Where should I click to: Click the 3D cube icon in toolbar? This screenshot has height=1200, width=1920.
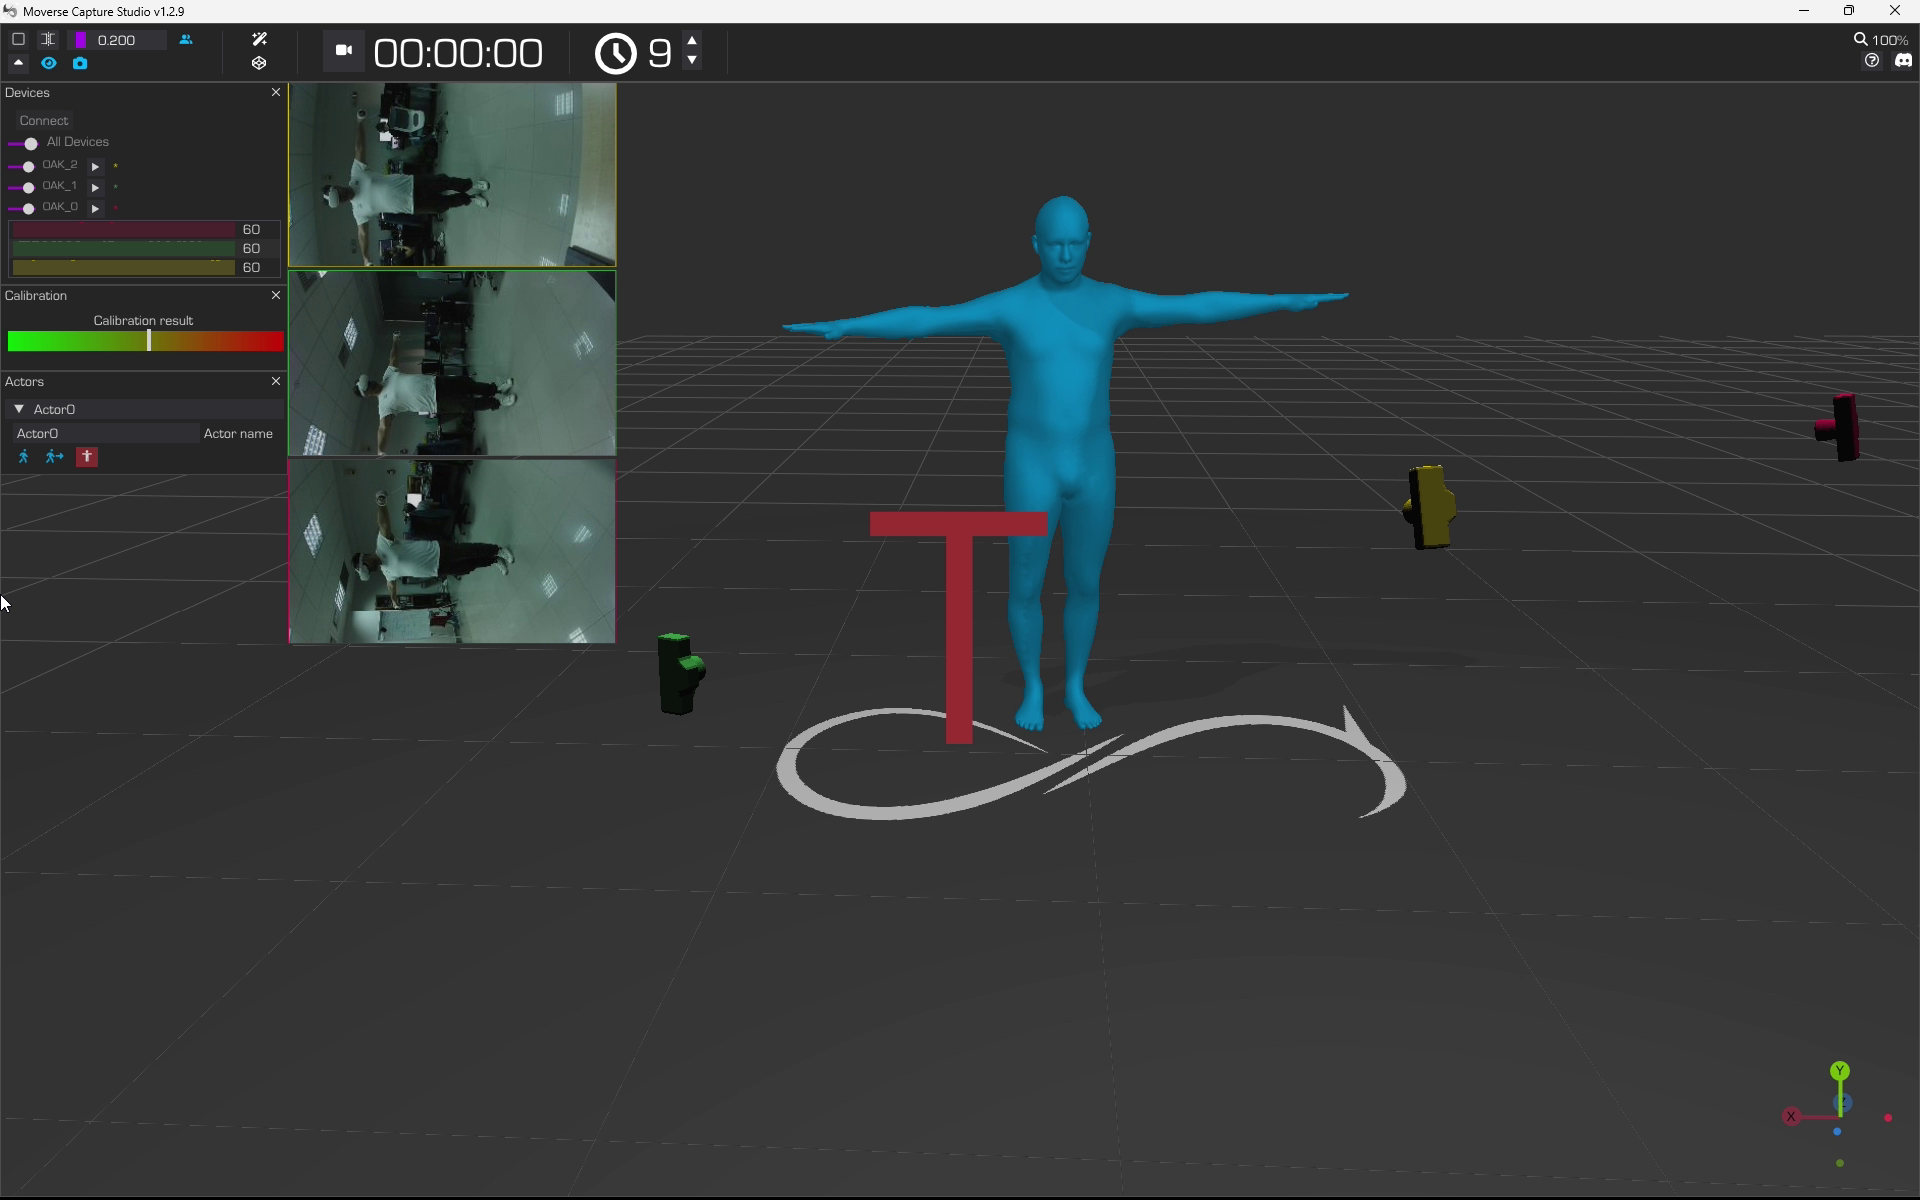click(x=259, y=63)
